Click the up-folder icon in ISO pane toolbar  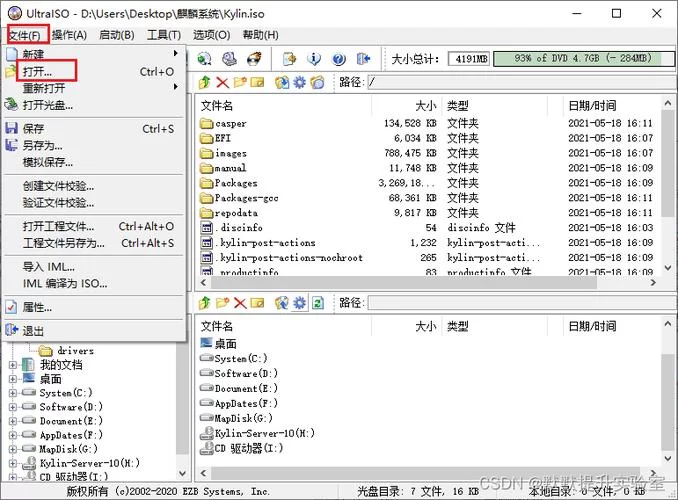[x=205, y=82]
